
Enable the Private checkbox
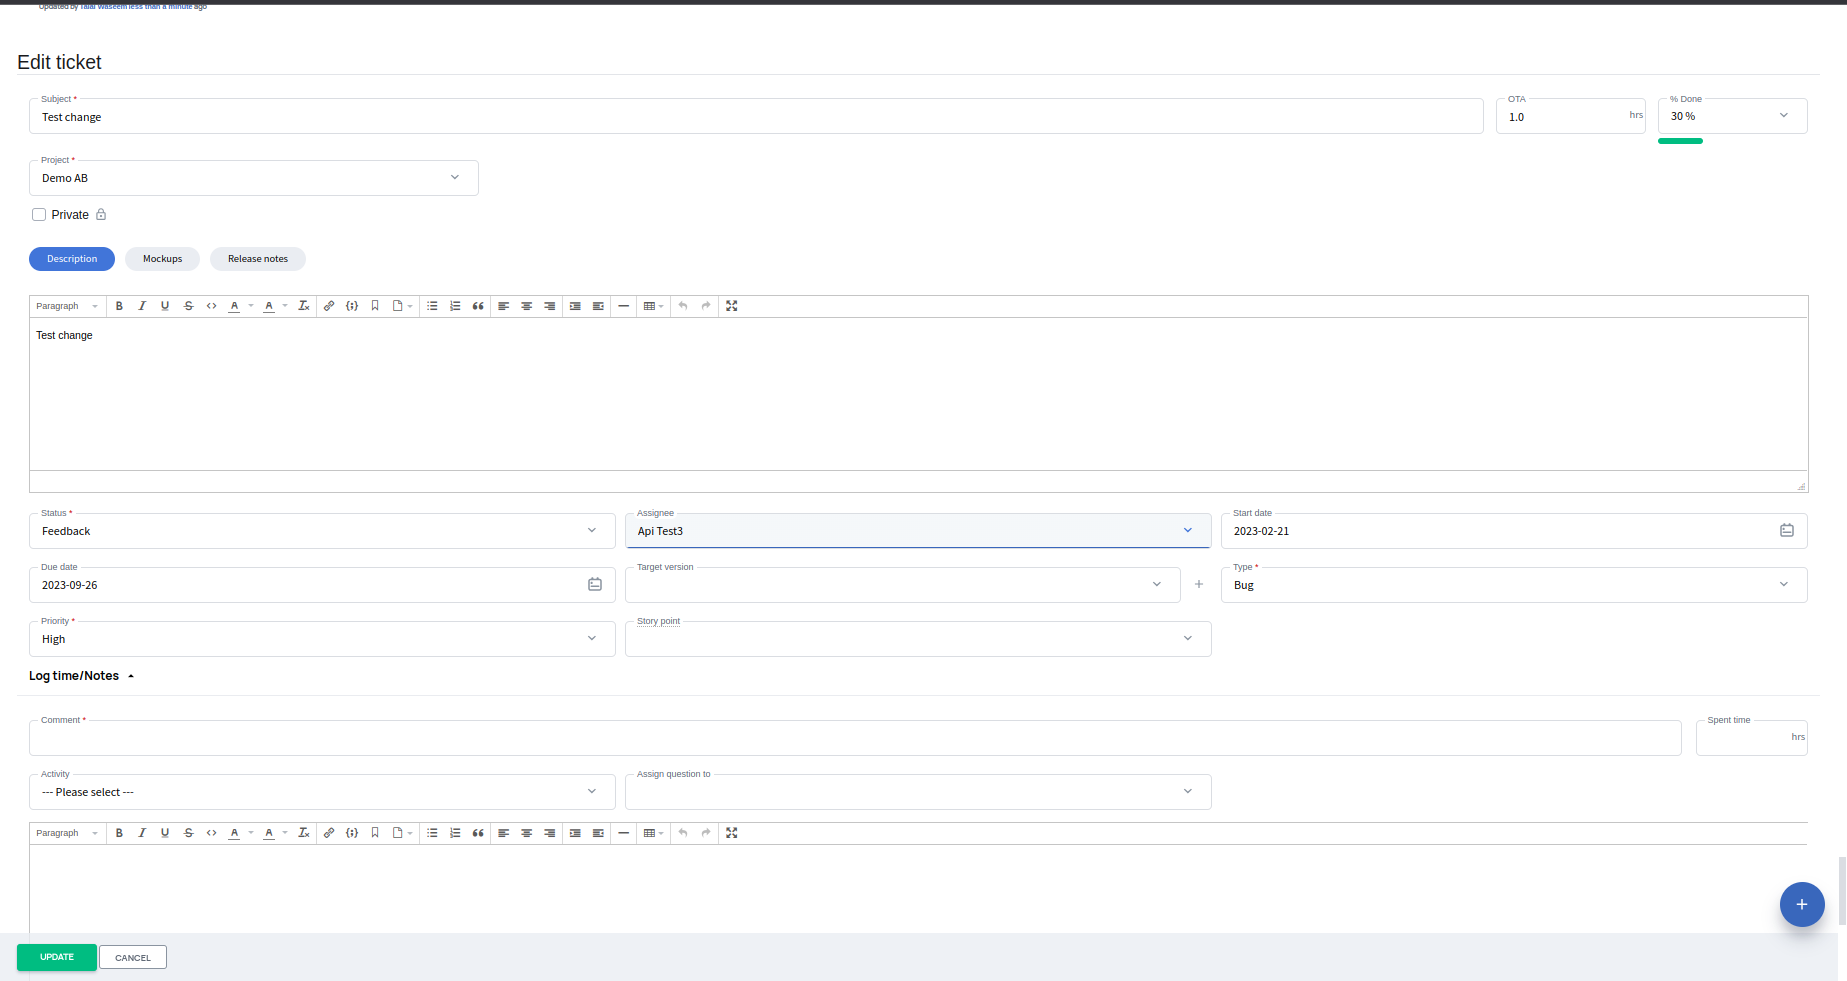click(39, 215)
